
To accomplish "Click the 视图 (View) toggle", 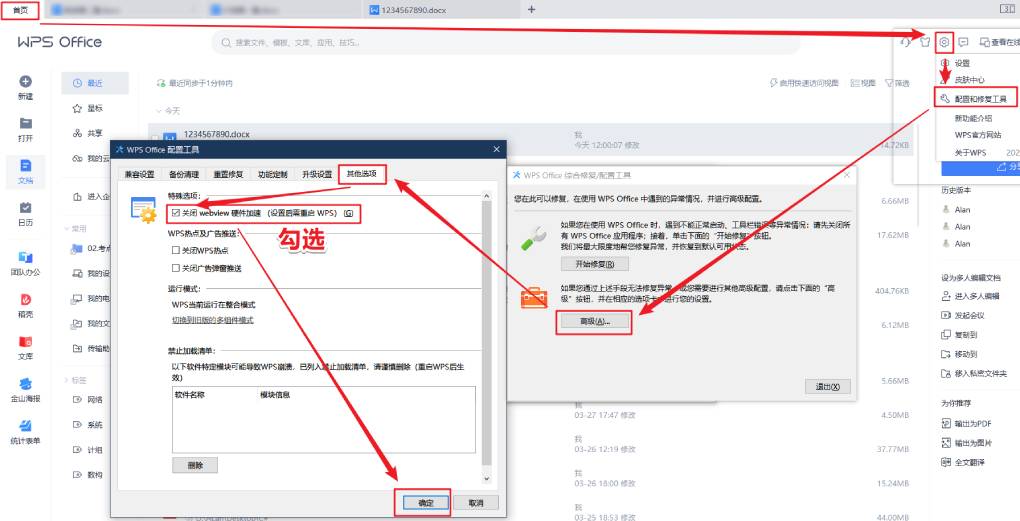I will coord(863,83).
